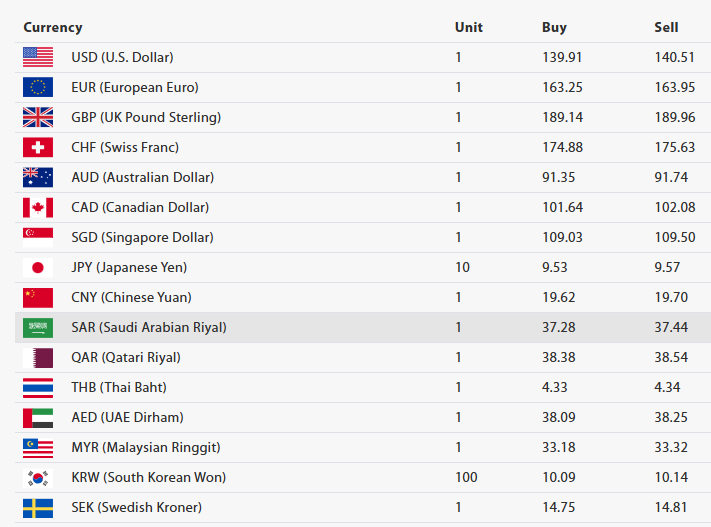Click the Currency column header
This screenshot has width=711, height=527.
[x=53, y=27]
